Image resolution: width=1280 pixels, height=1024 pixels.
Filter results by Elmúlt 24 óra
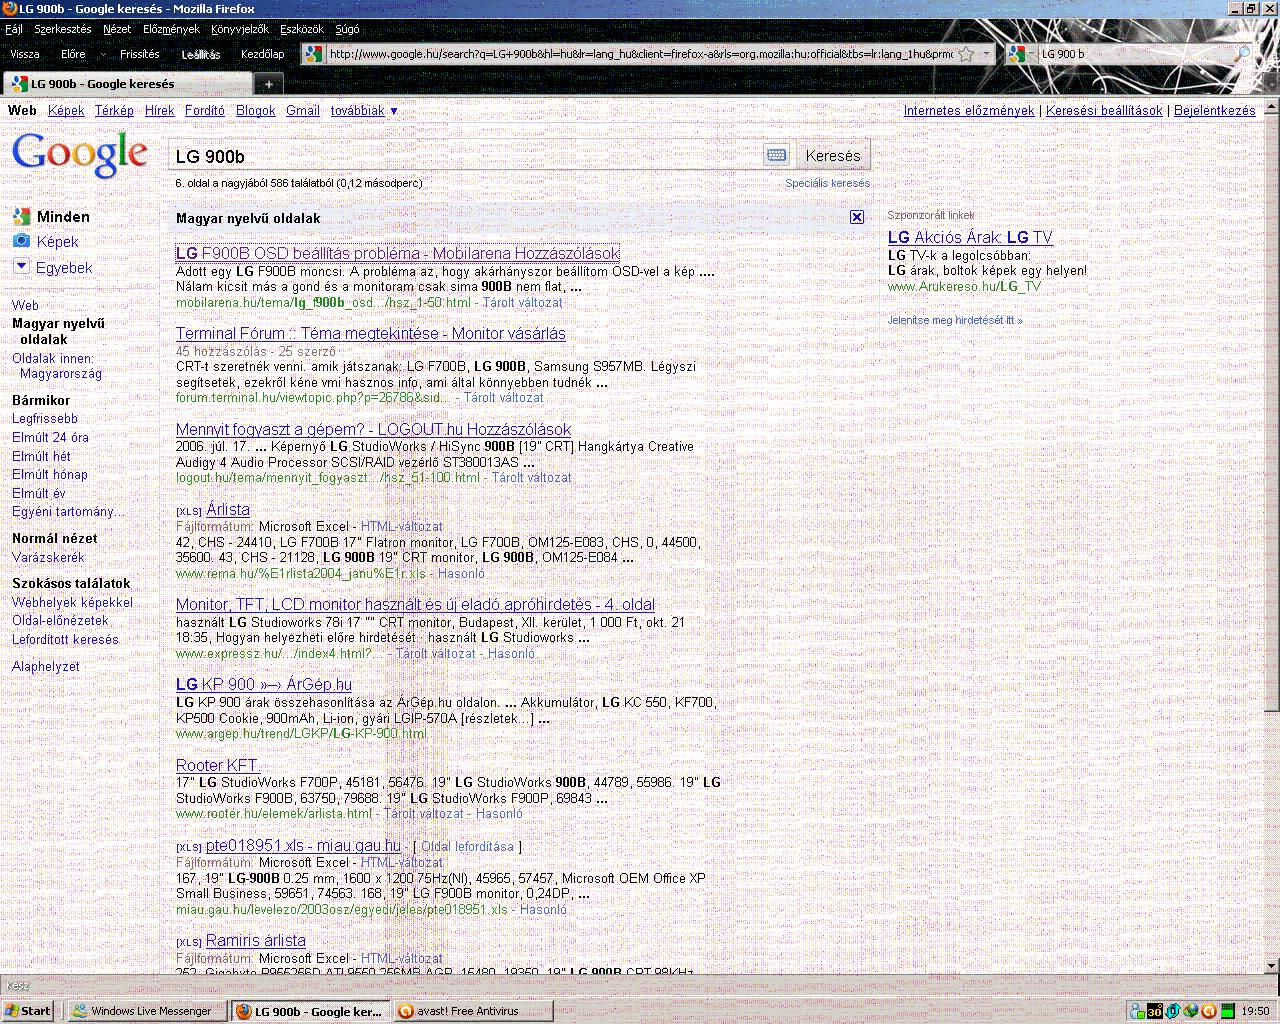(x=50, y=437)
